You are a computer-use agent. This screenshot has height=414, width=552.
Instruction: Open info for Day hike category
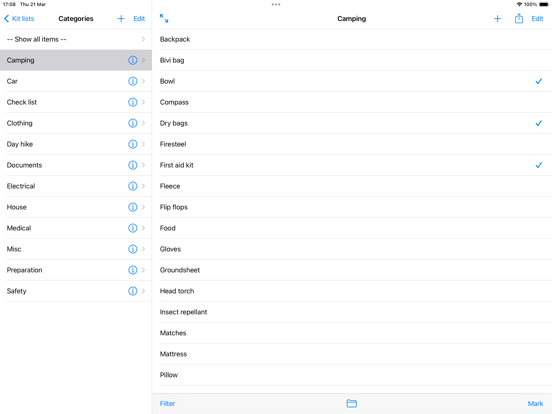coord(132,144)
